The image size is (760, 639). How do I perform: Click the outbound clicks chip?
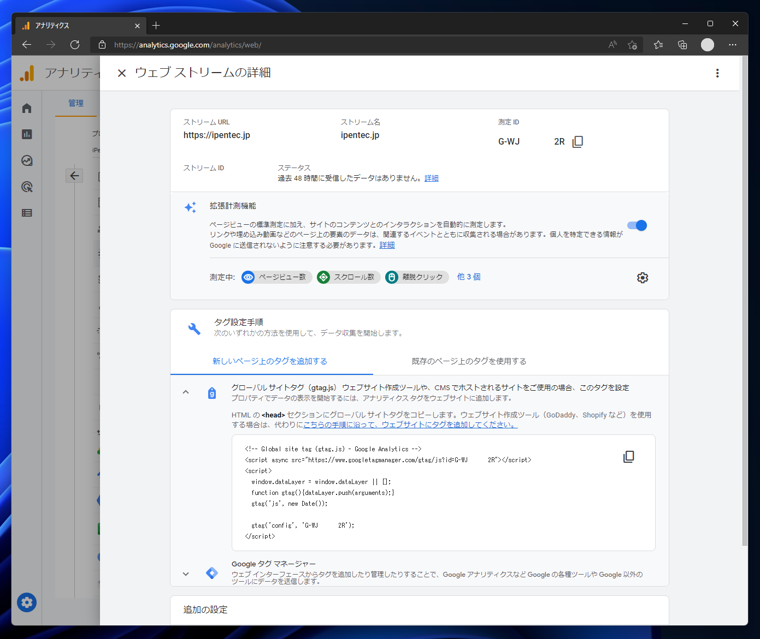point(417,277)
